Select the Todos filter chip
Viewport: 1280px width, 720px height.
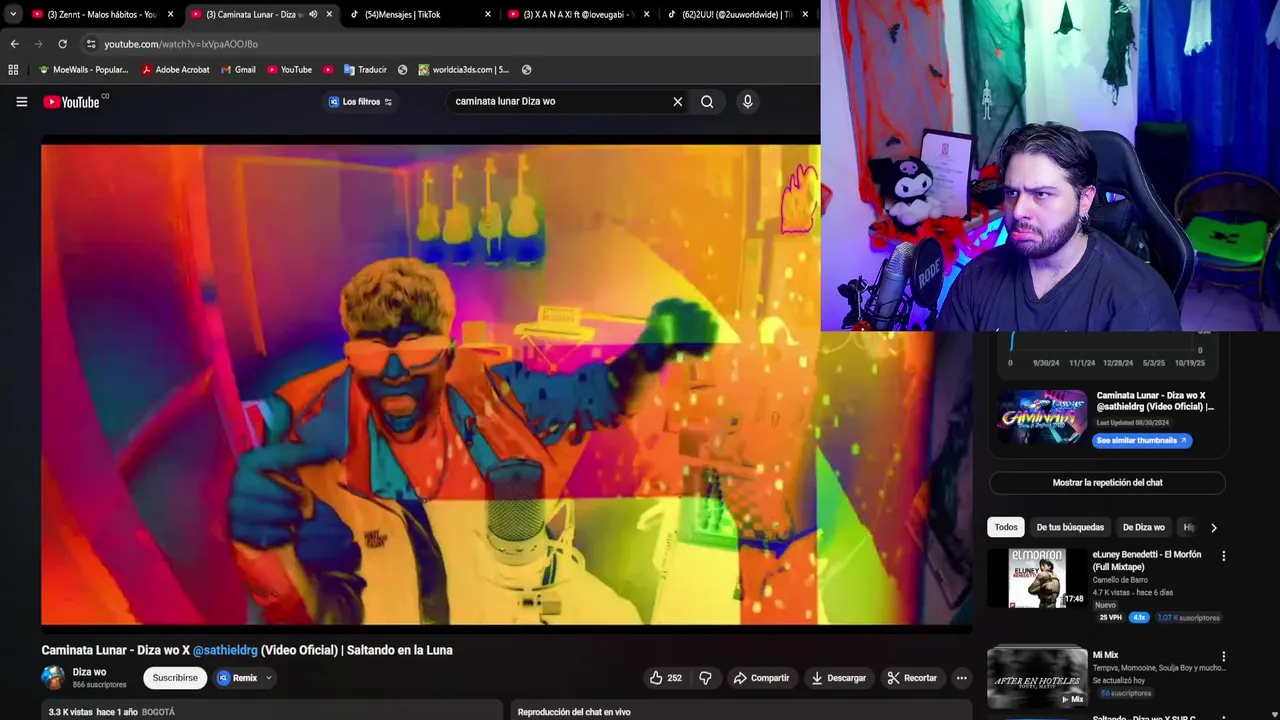[1006, 527]
